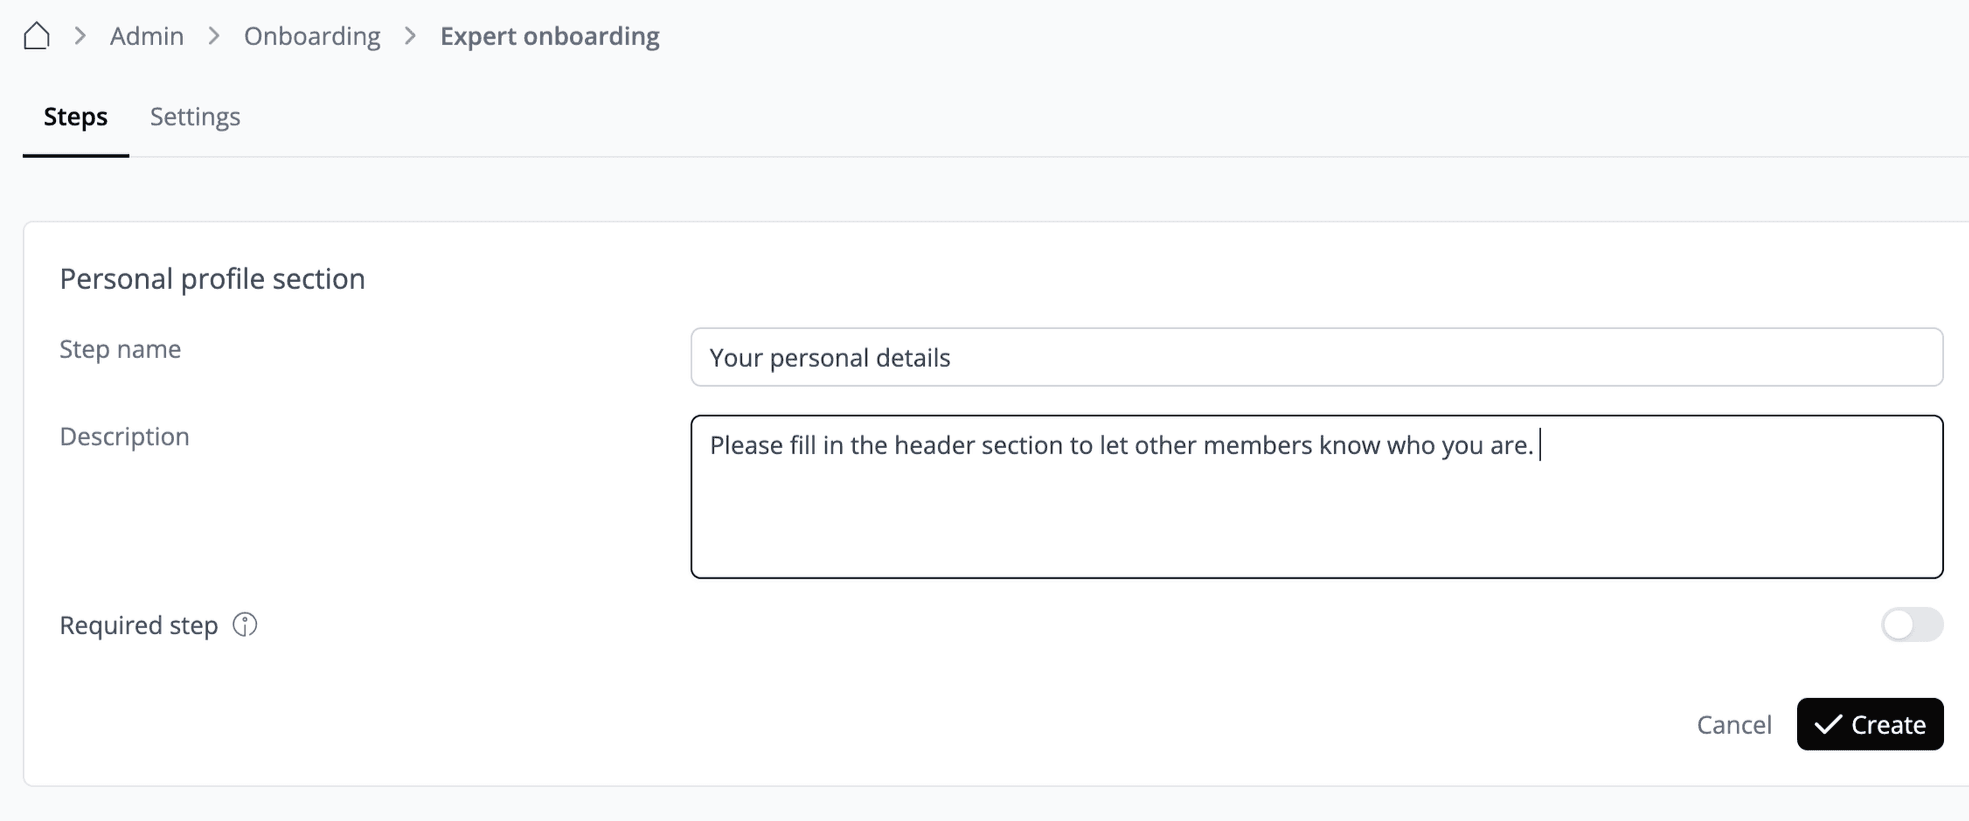Focus the Step name input field
Viewport: 1969px width, 821px height.
click(x=1316, y=357)
